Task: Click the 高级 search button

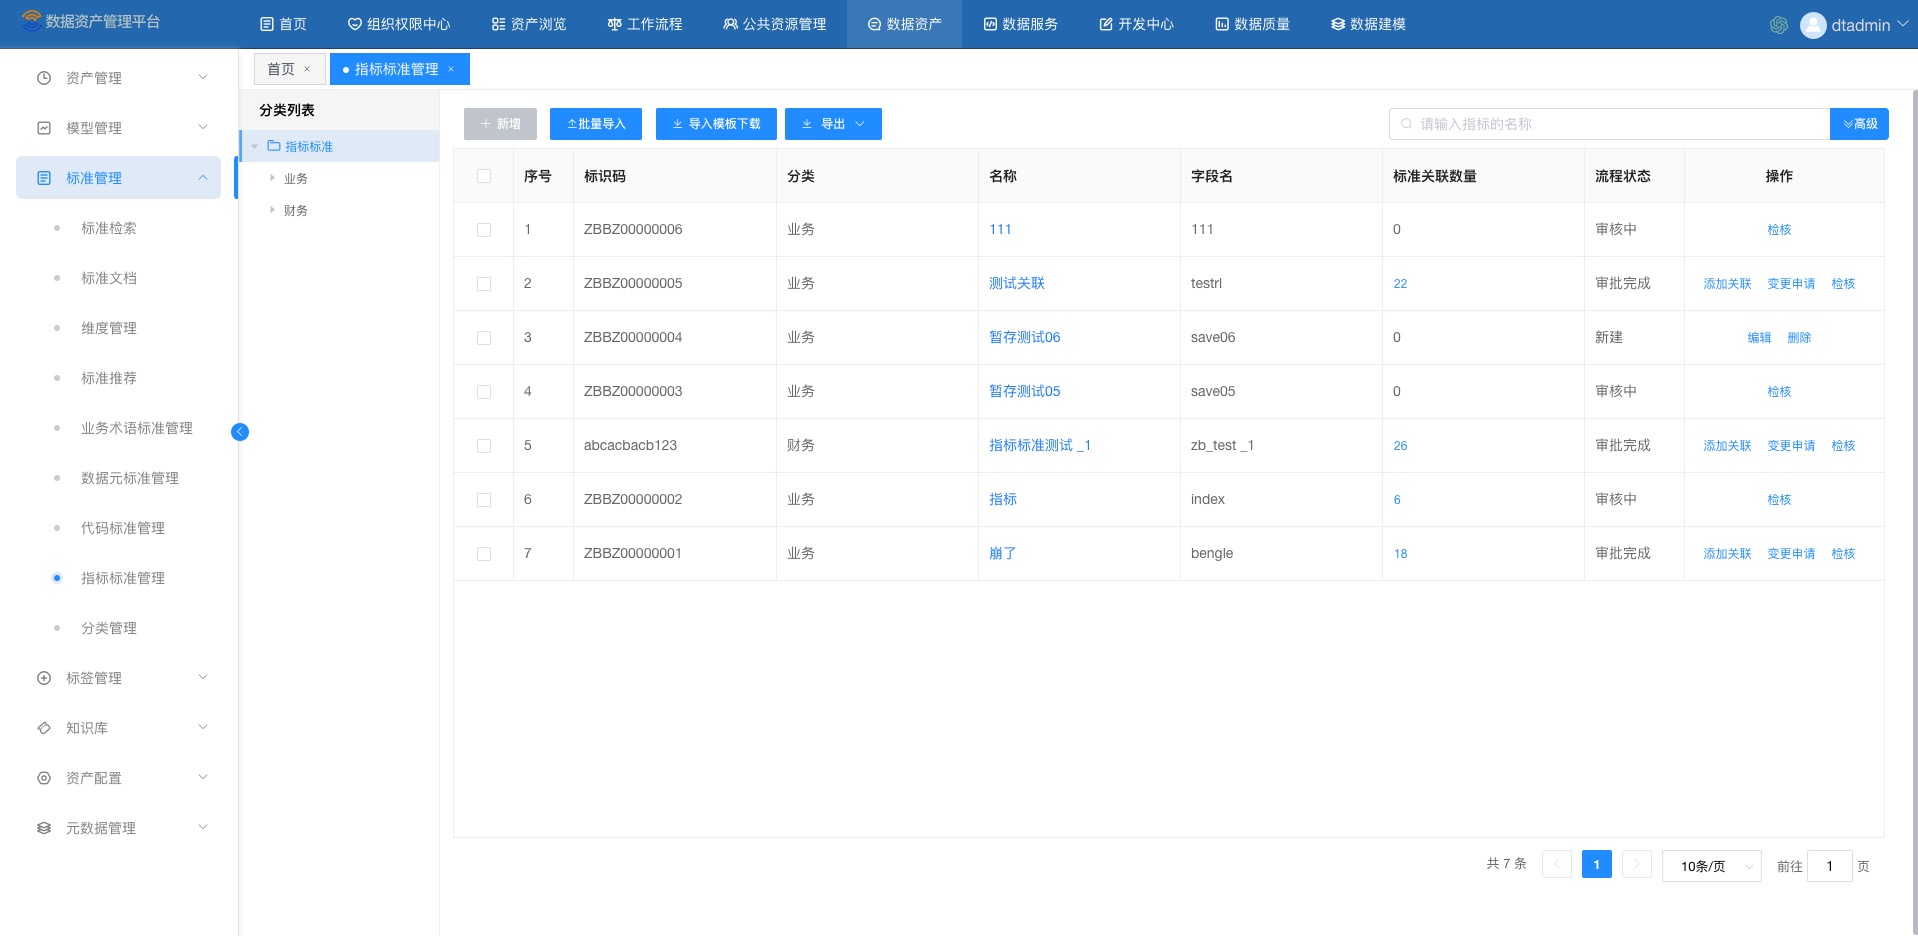Action: [1859, 124]
